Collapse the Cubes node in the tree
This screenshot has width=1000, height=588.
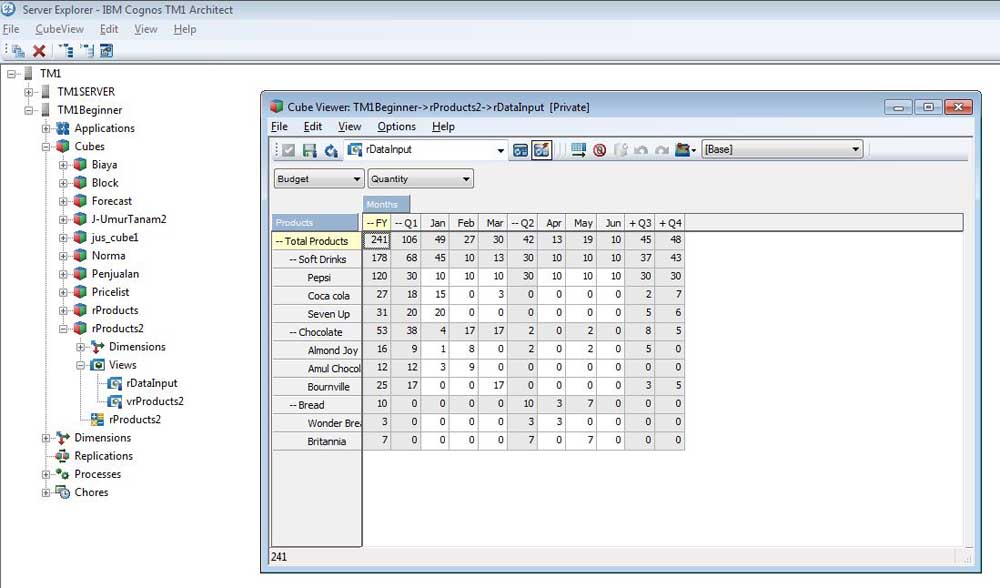(x=46, y=146)
